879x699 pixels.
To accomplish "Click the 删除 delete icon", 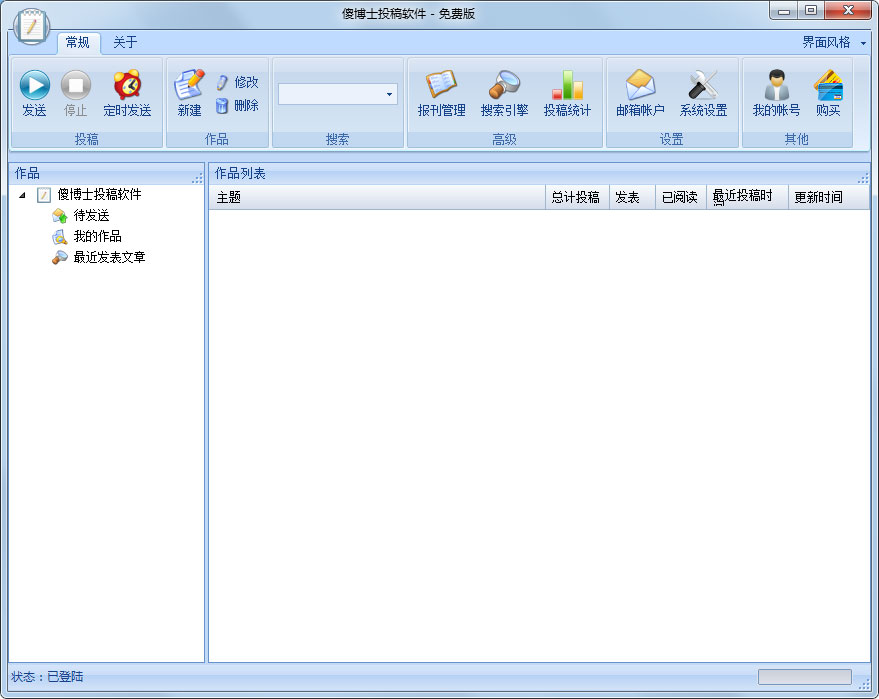I will [238, 107].
